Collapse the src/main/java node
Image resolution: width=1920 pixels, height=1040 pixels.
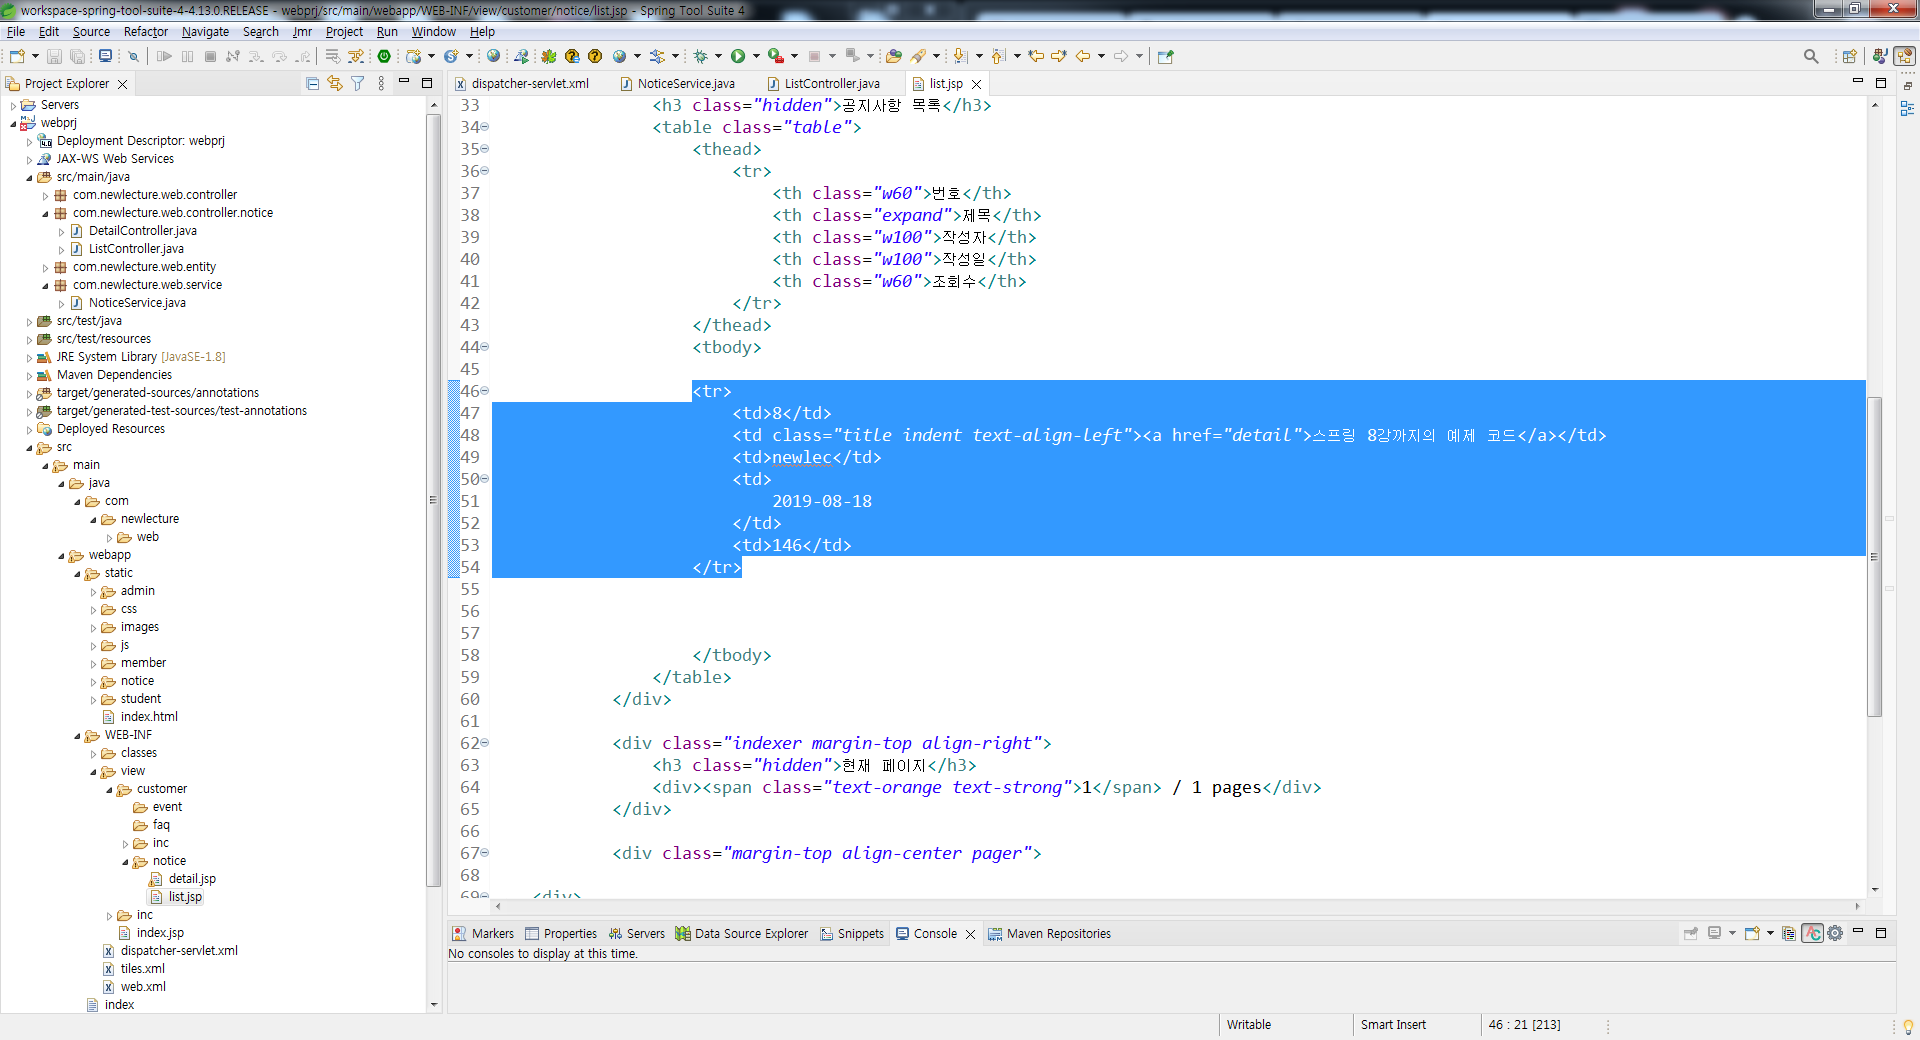pyautogui.click(x=29, y=177)
